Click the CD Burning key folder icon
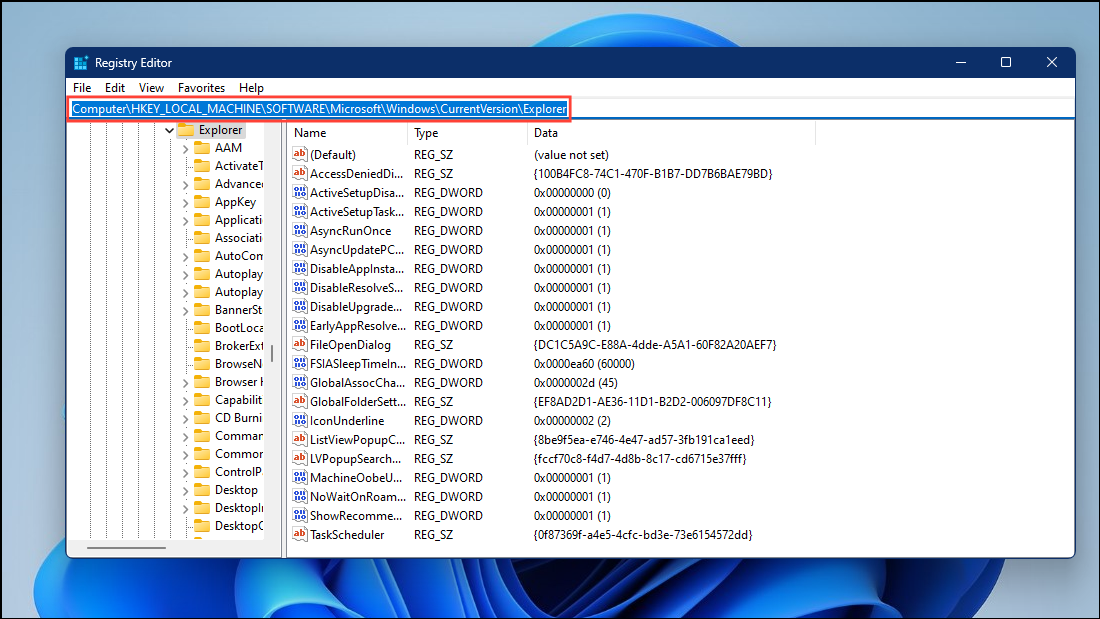Image resolution: width=1100 pixels, height=619 pixels. [x=200, y=417]
